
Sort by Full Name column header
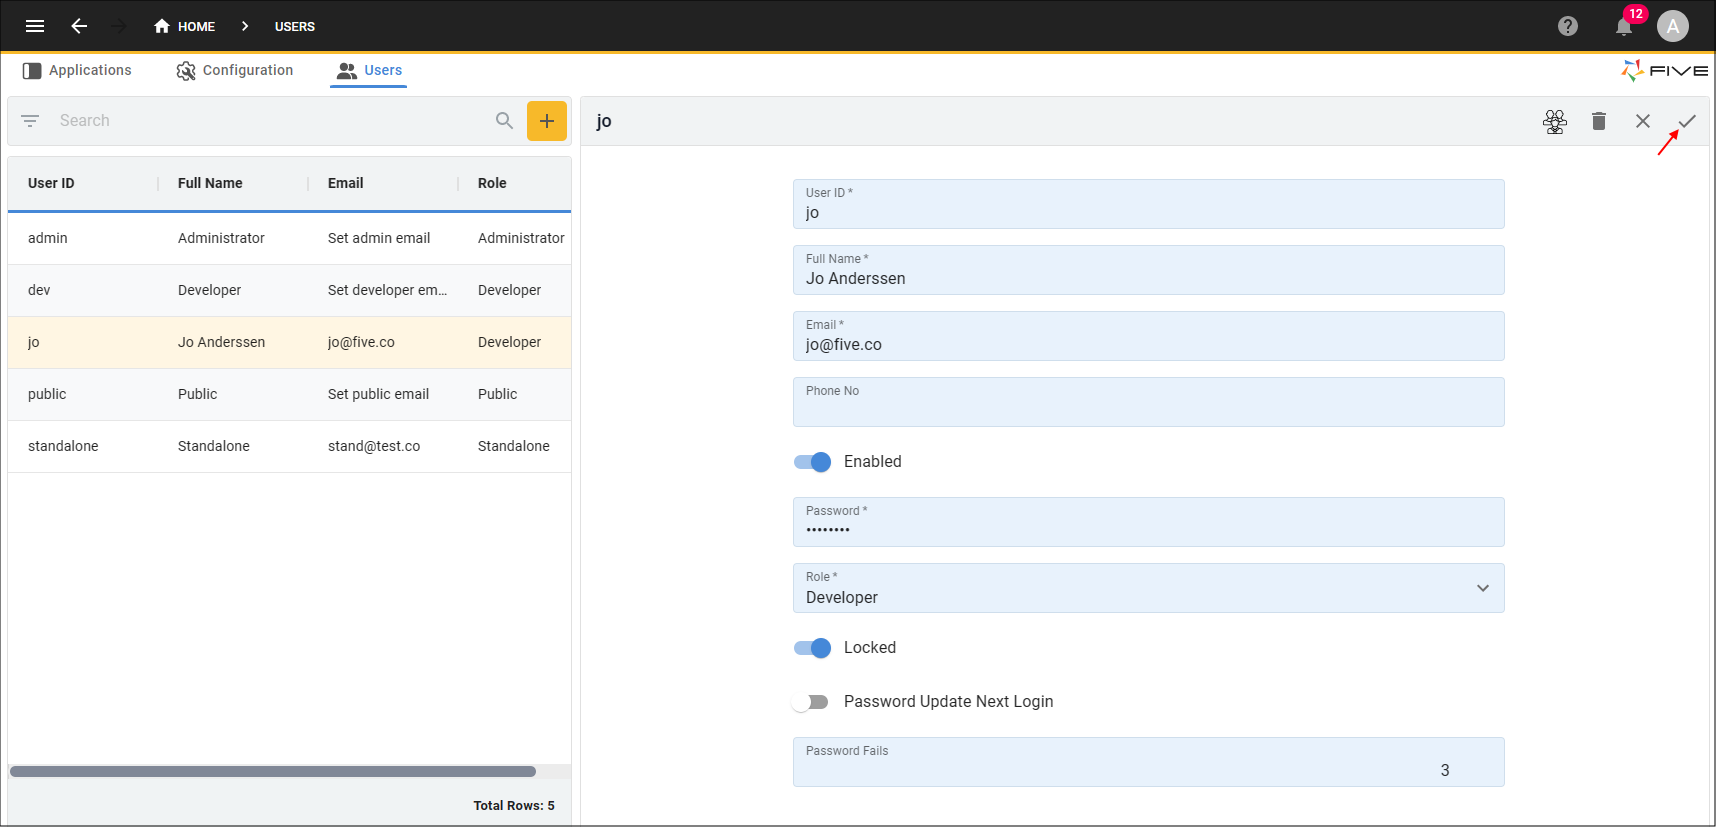210,183
